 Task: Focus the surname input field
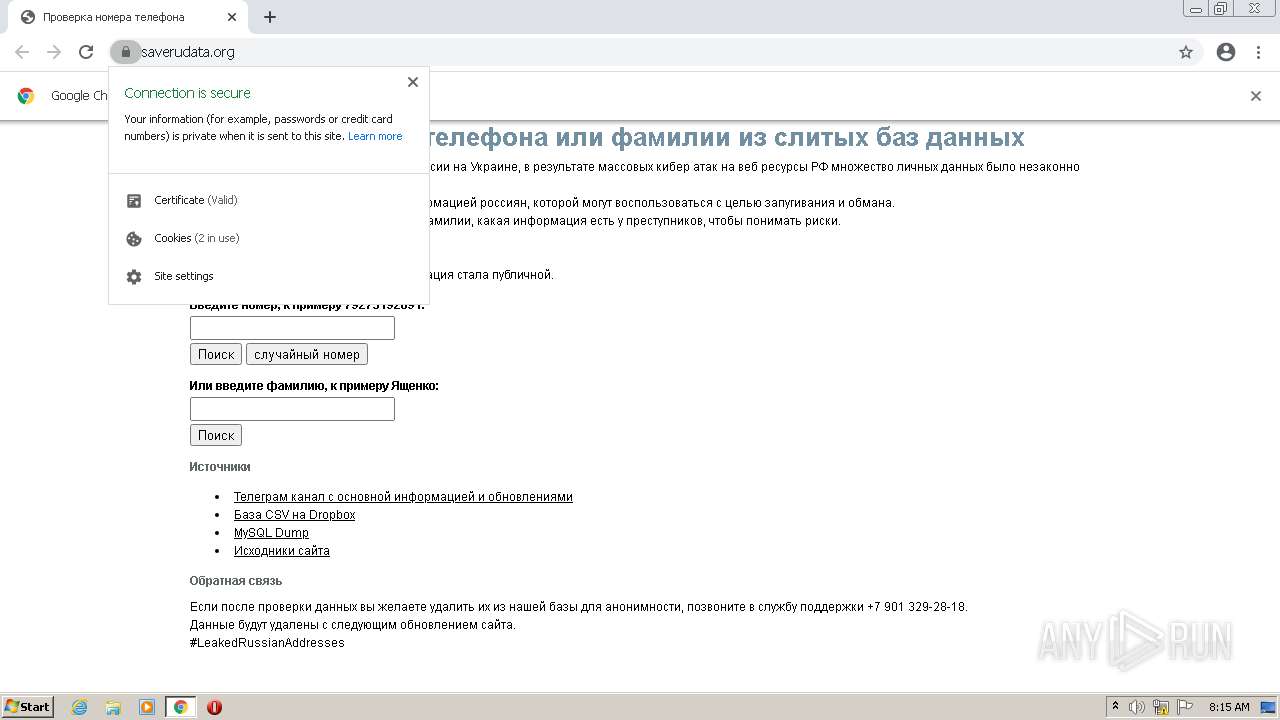pos(292,409)
